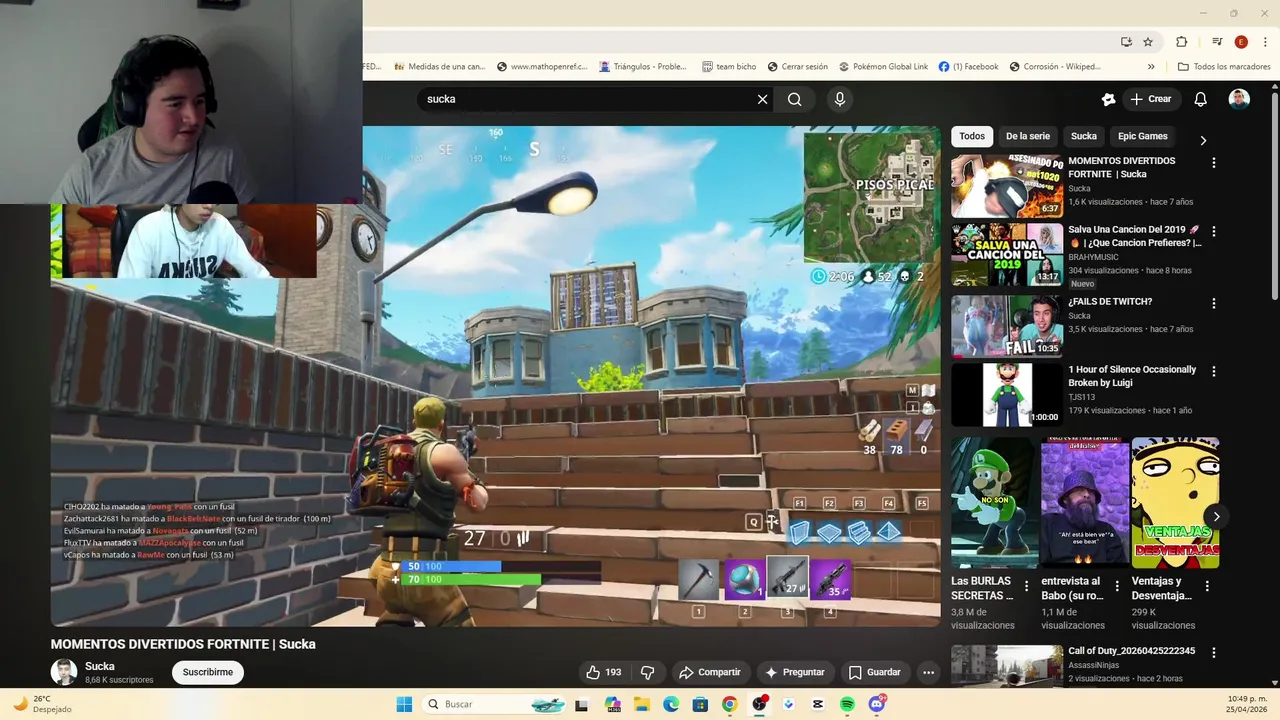Open options for 1 Hour of Silence video
Screen dimensions: 1280x720
click(x=1214, y=371)
